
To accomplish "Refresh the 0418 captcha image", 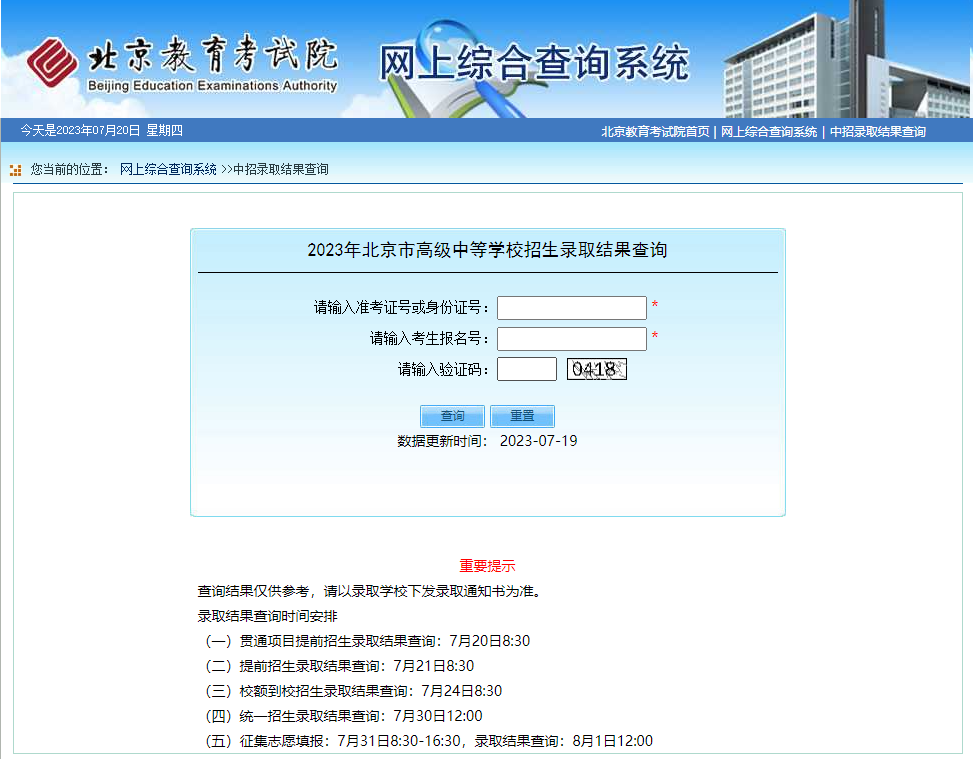I will coord(596,369).
